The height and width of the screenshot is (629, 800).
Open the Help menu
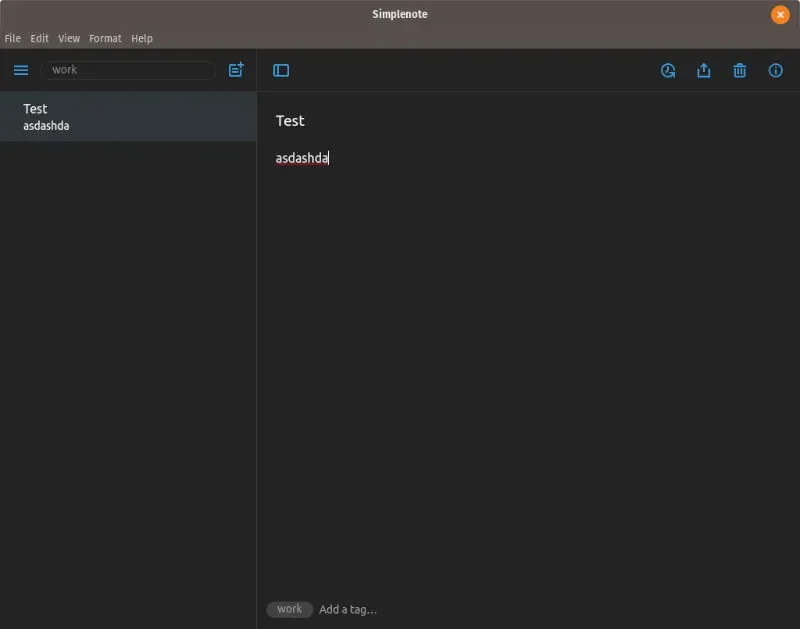coord(142,38)
